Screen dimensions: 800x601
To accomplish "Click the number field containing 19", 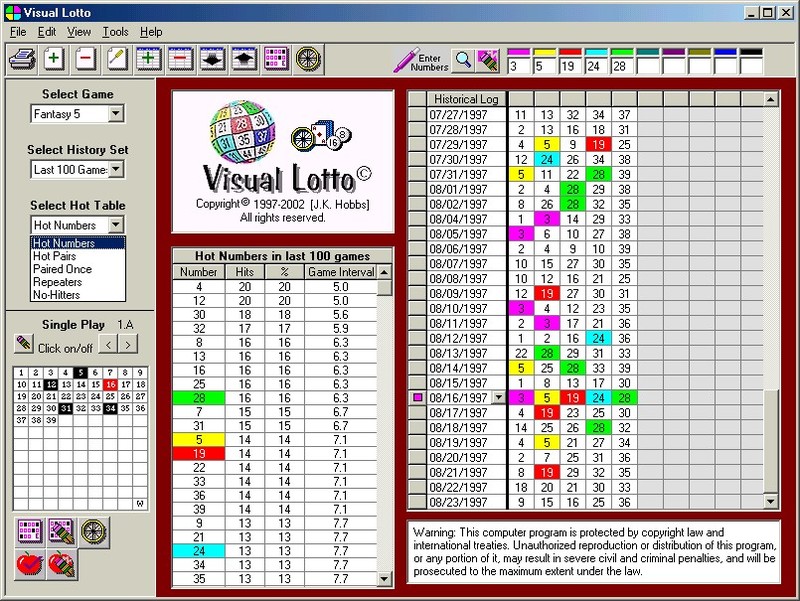I will tap(570, 66).
